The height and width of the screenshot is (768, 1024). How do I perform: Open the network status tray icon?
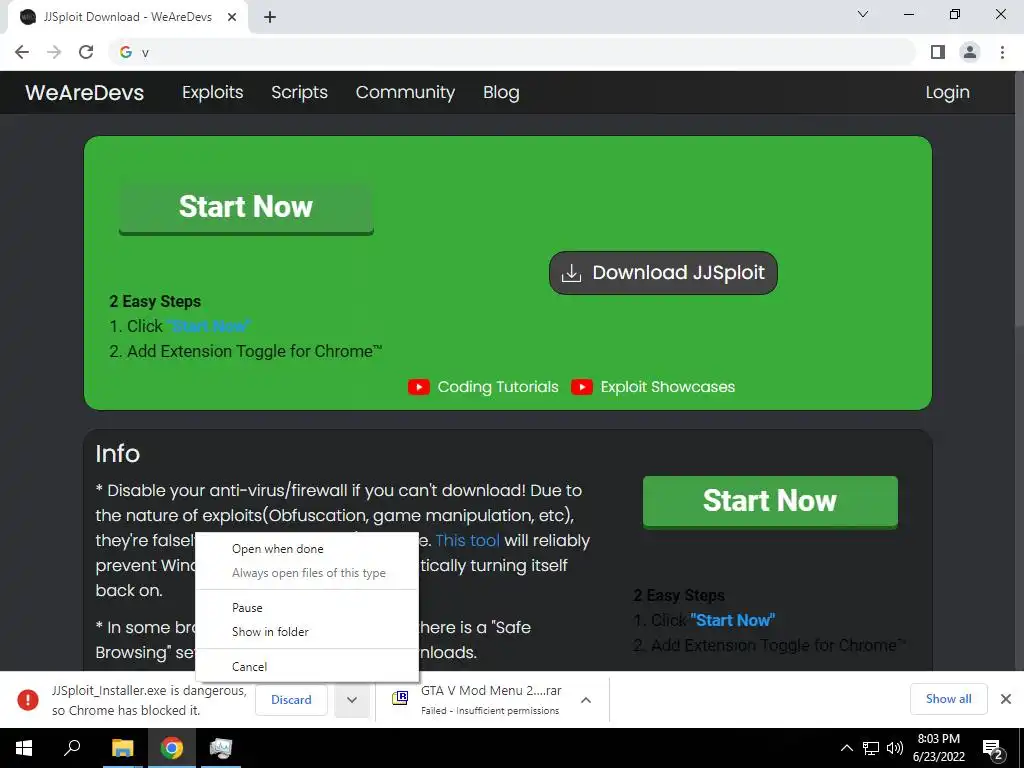tap(871, 748)
